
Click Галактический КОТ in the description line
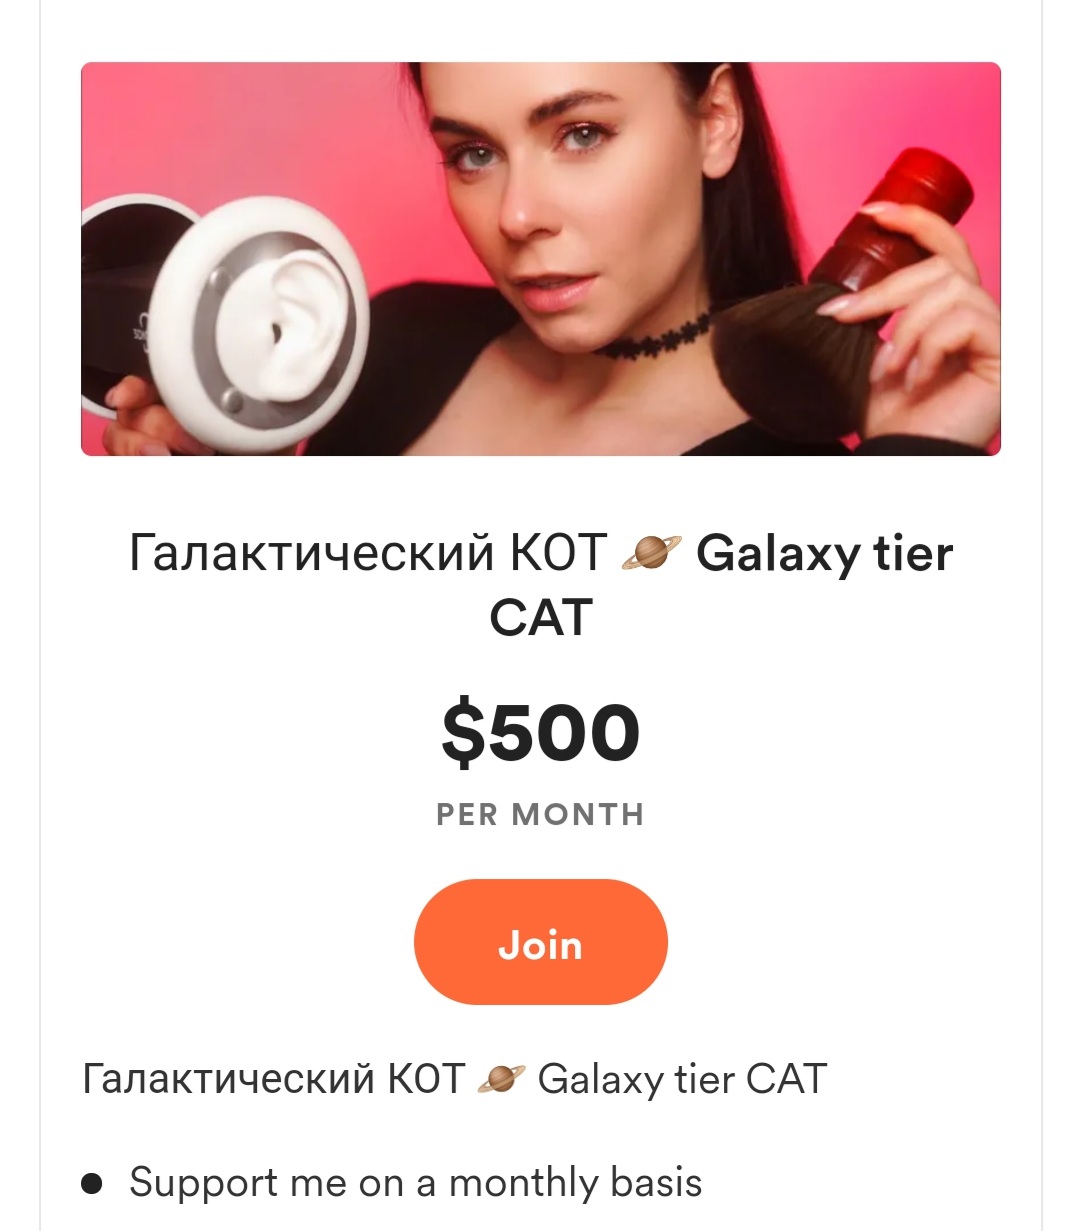(273, 1080)
